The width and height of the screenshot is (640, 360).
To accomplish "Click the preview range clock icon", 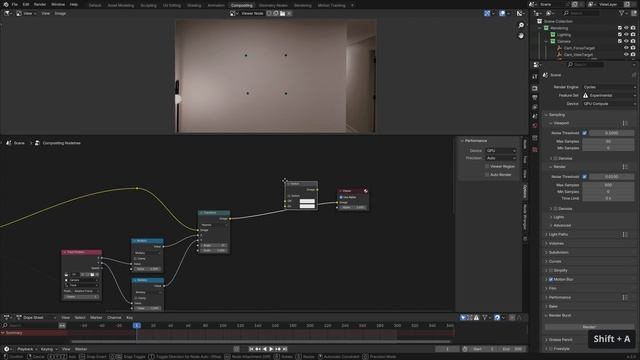I will click(x=465, y=349).
